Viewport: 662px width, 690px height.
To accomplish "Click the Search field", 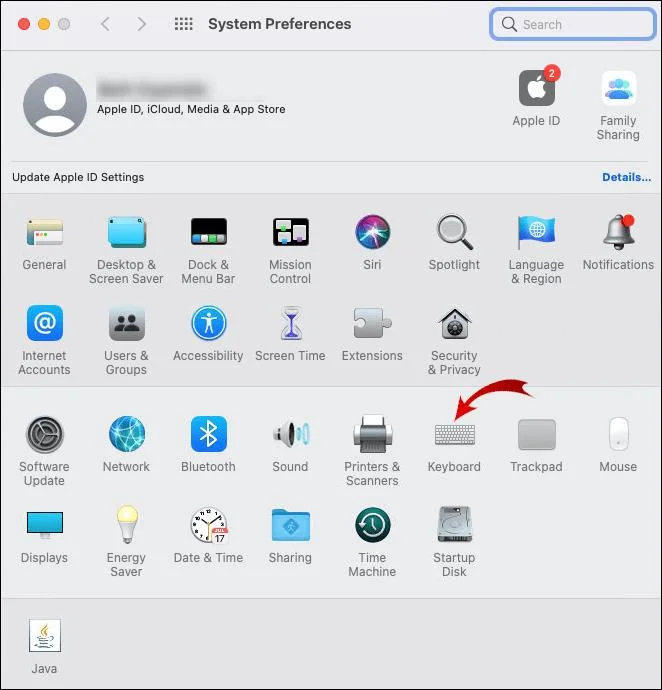I will point(573,24).
